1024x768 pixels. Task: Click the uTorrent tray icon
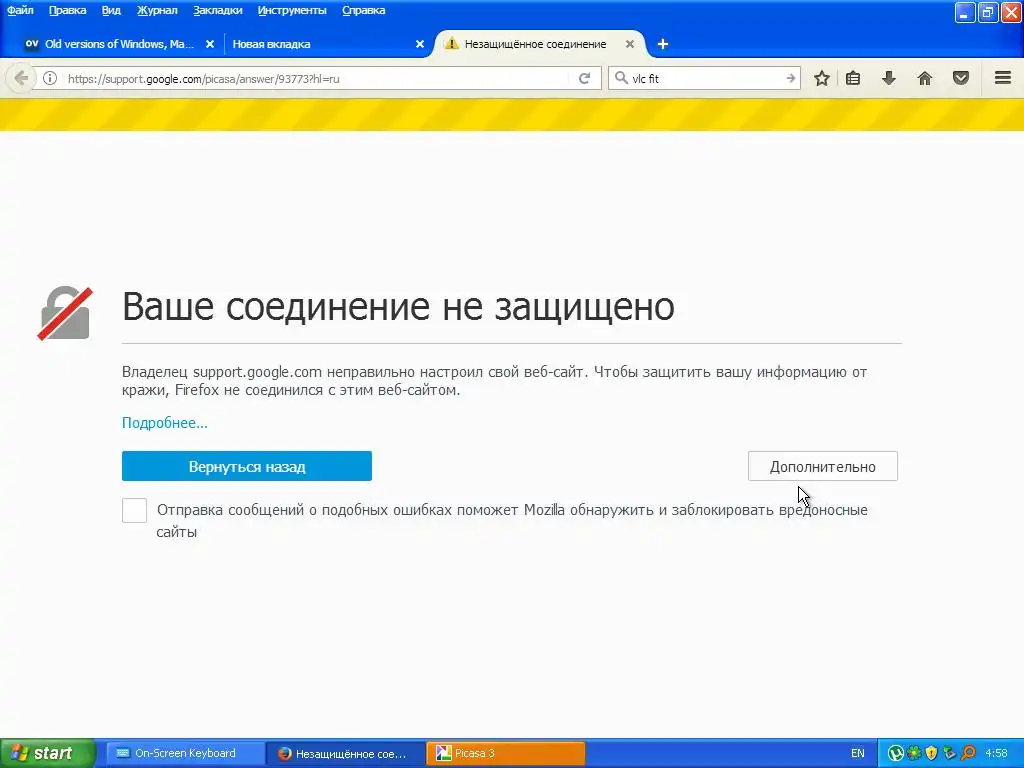pos(895,753)
